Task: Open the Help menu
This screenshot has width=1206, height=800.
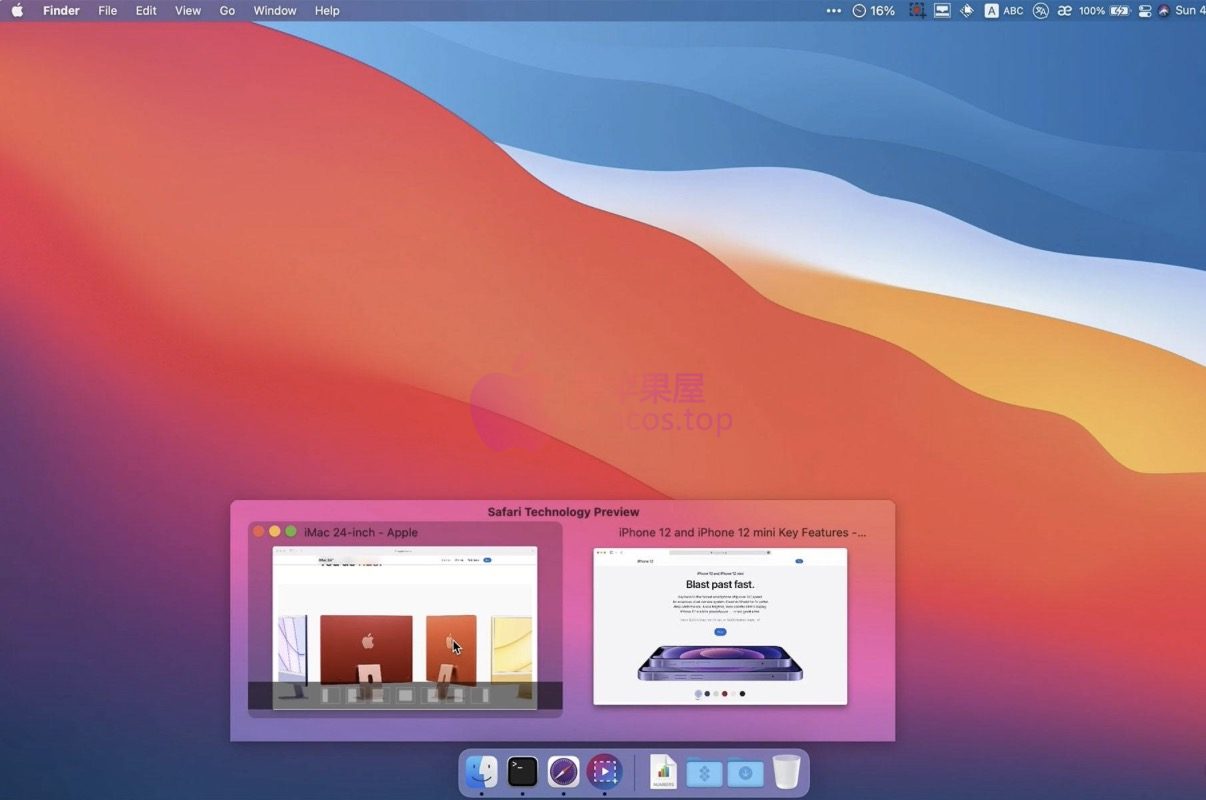Action: click(327, 10)
